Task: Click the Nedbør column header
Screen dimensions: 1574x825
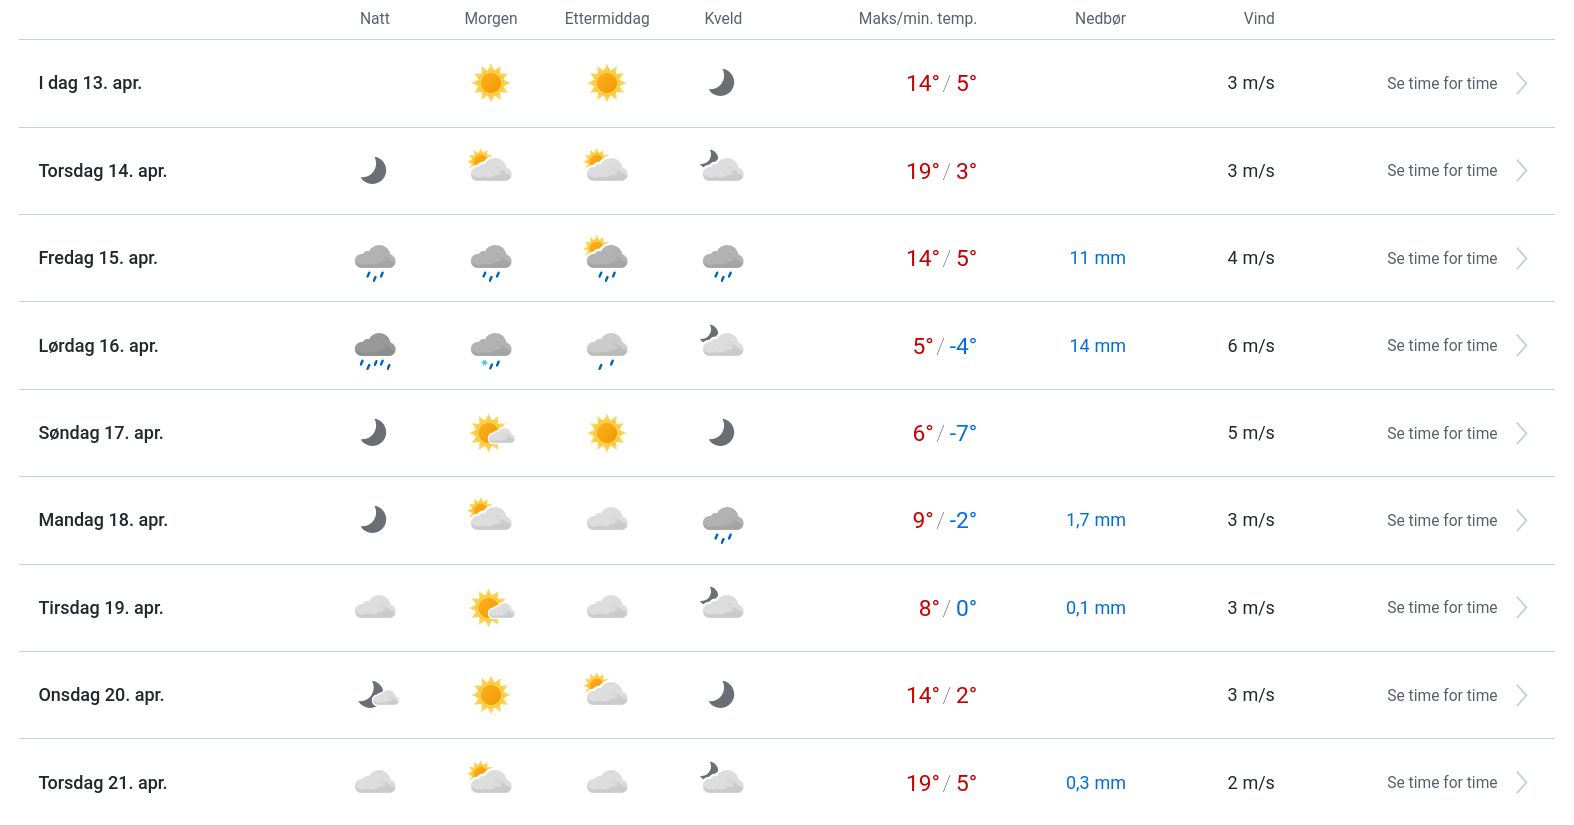Action: [1100, 19]
